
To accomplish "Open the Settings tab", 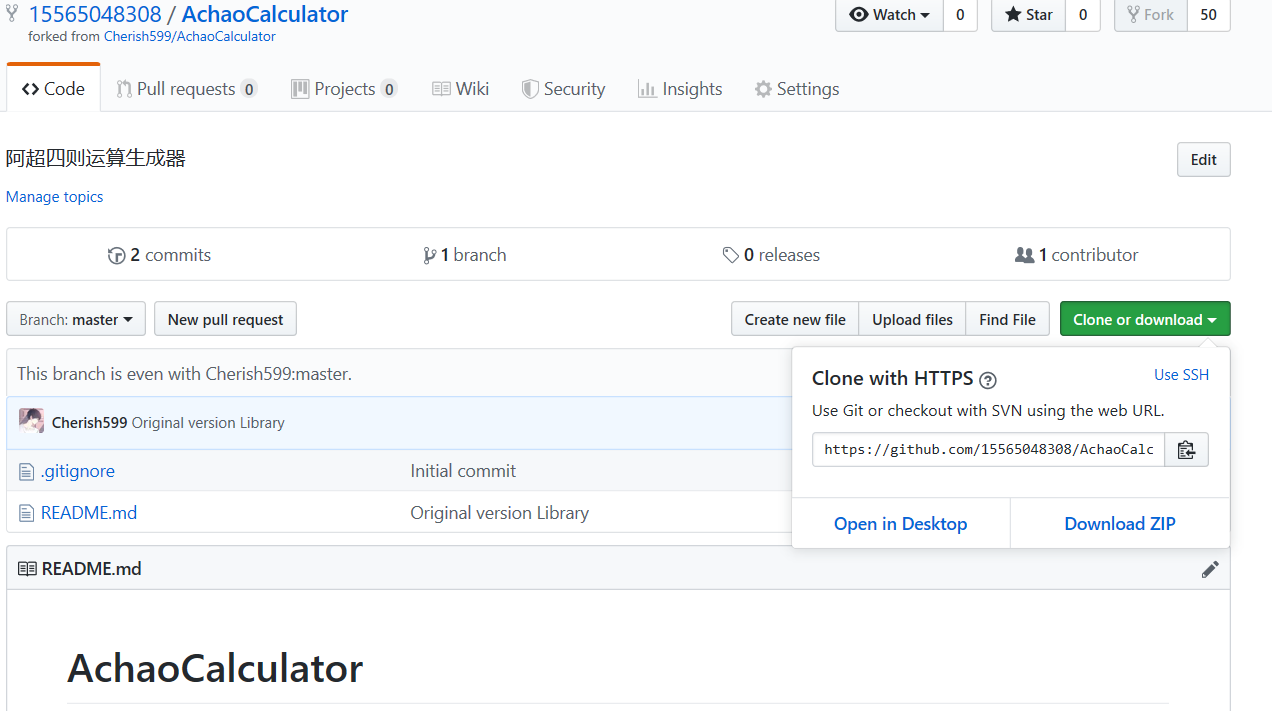I will click(x=797, y=89).
